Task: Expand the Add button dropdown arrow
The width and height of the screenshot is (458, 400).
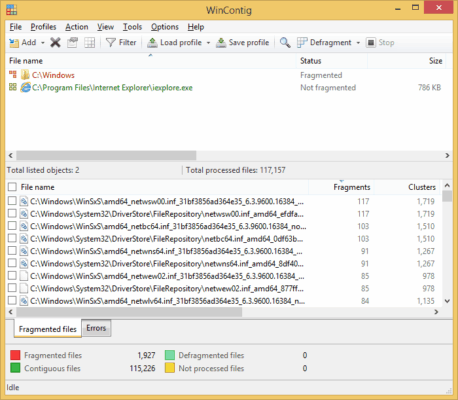Action: pos(43,43)
